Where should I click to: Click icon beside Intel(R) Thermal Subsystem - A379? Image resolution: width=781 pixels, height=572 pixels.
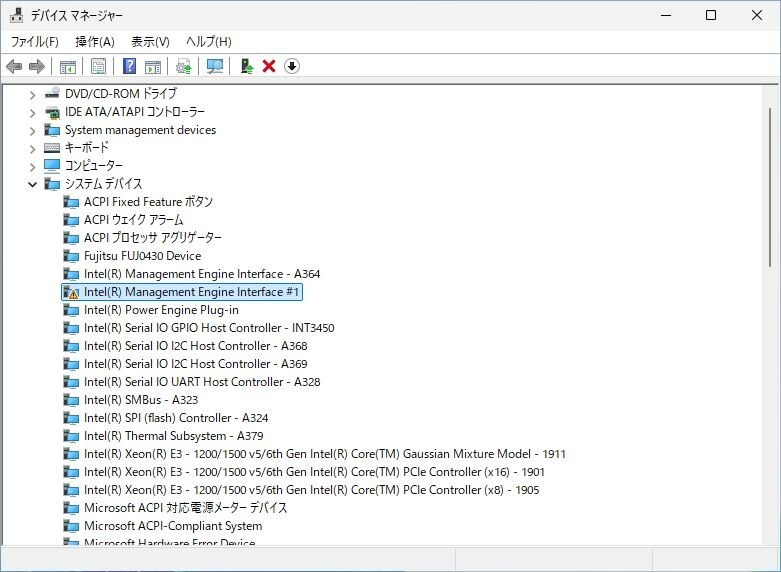71,436
